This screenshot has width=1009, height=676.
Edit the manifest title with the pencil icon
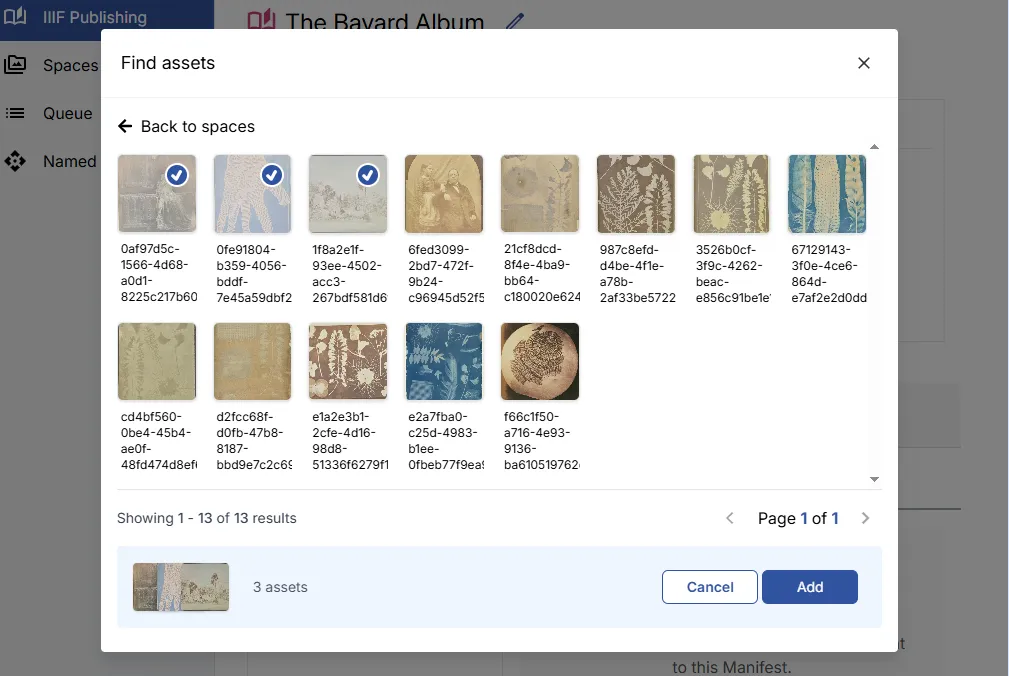coord(514,21)
